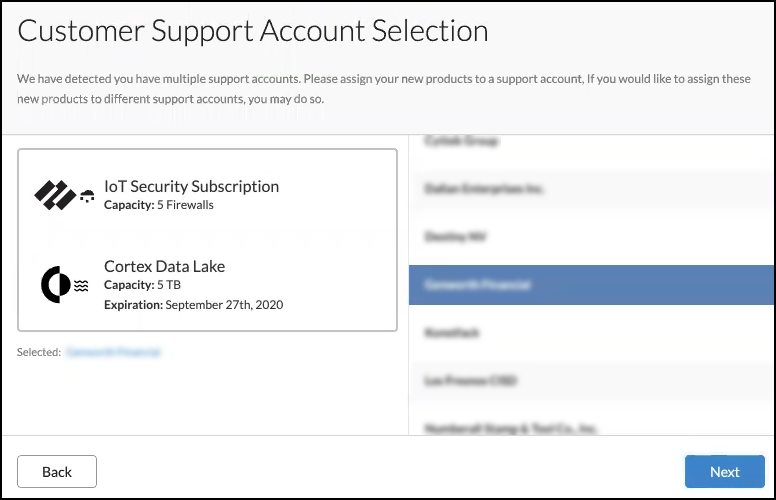Select the account row ending in 'Enterprises Inc.'
Image resolution: width=776 pixels, height=500 pixels.
[591, 189]
